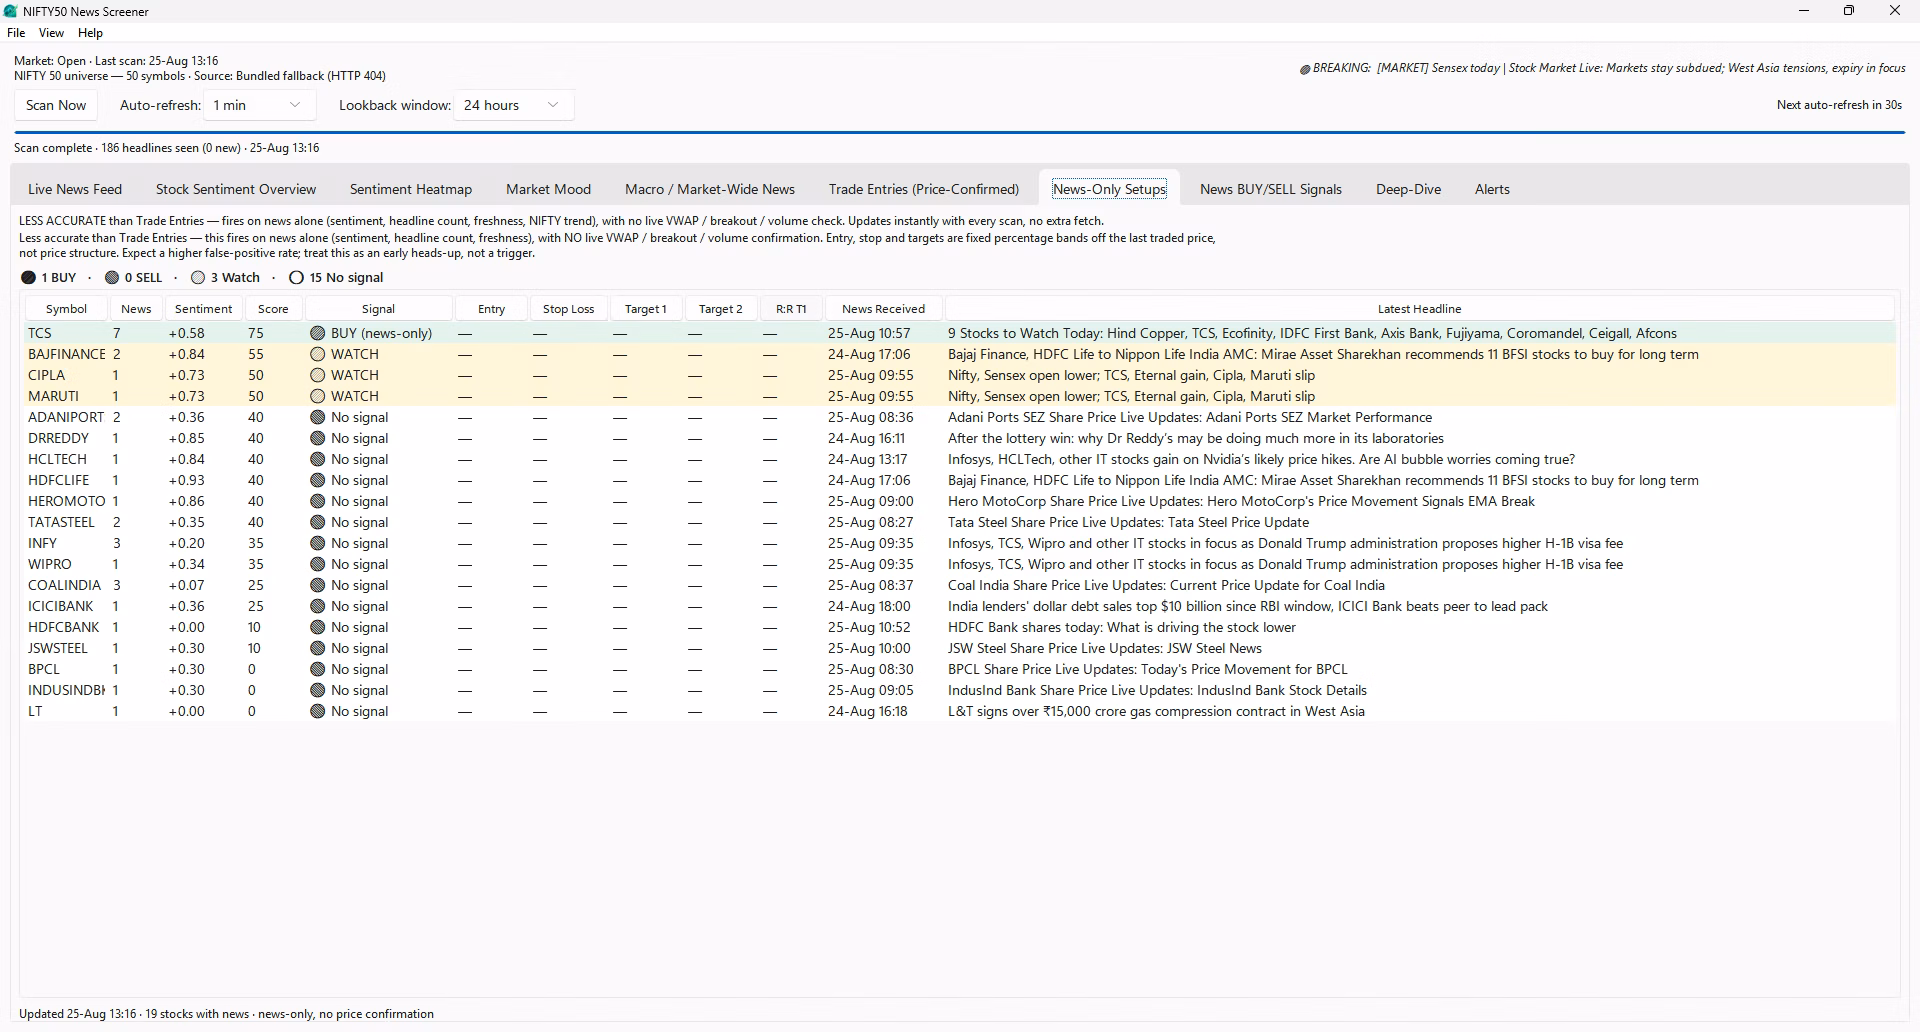Sort by the Latest Headline column header
This screenshot has height=1032, width=1920.
click(x=1419, y=309)
